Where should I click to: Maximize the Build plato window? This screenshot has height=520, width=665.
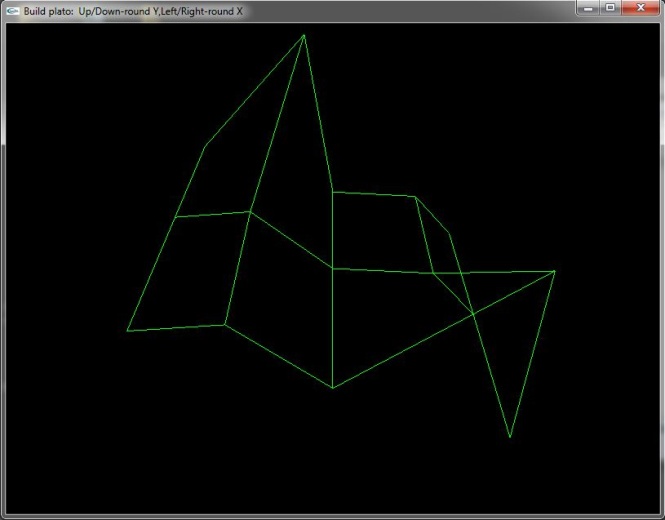(610, 8)
